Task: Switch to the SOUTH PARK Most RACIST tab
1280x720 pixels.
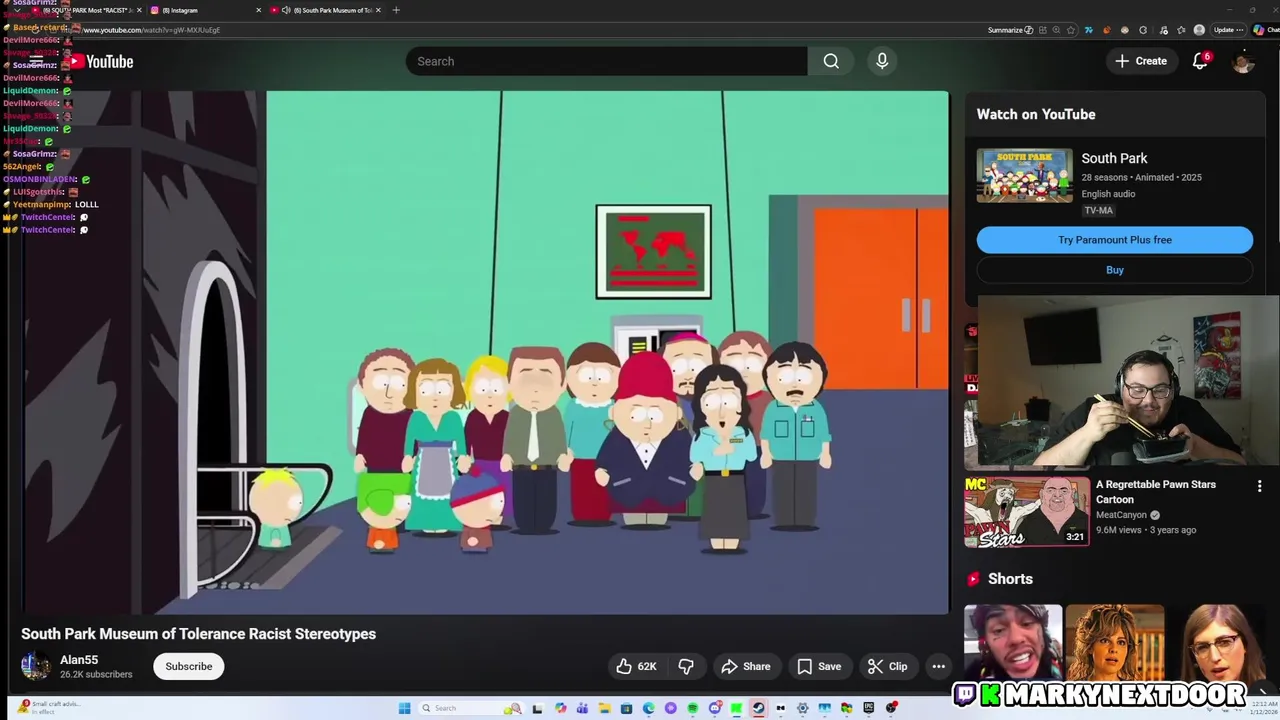Action: tap(88, 10)
